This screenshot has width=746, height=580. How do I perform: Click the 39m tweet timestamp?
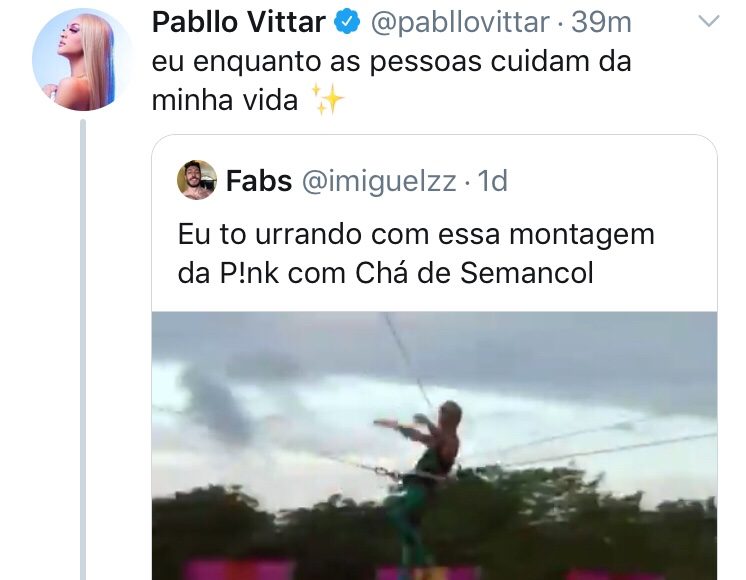tap(601, 22)
